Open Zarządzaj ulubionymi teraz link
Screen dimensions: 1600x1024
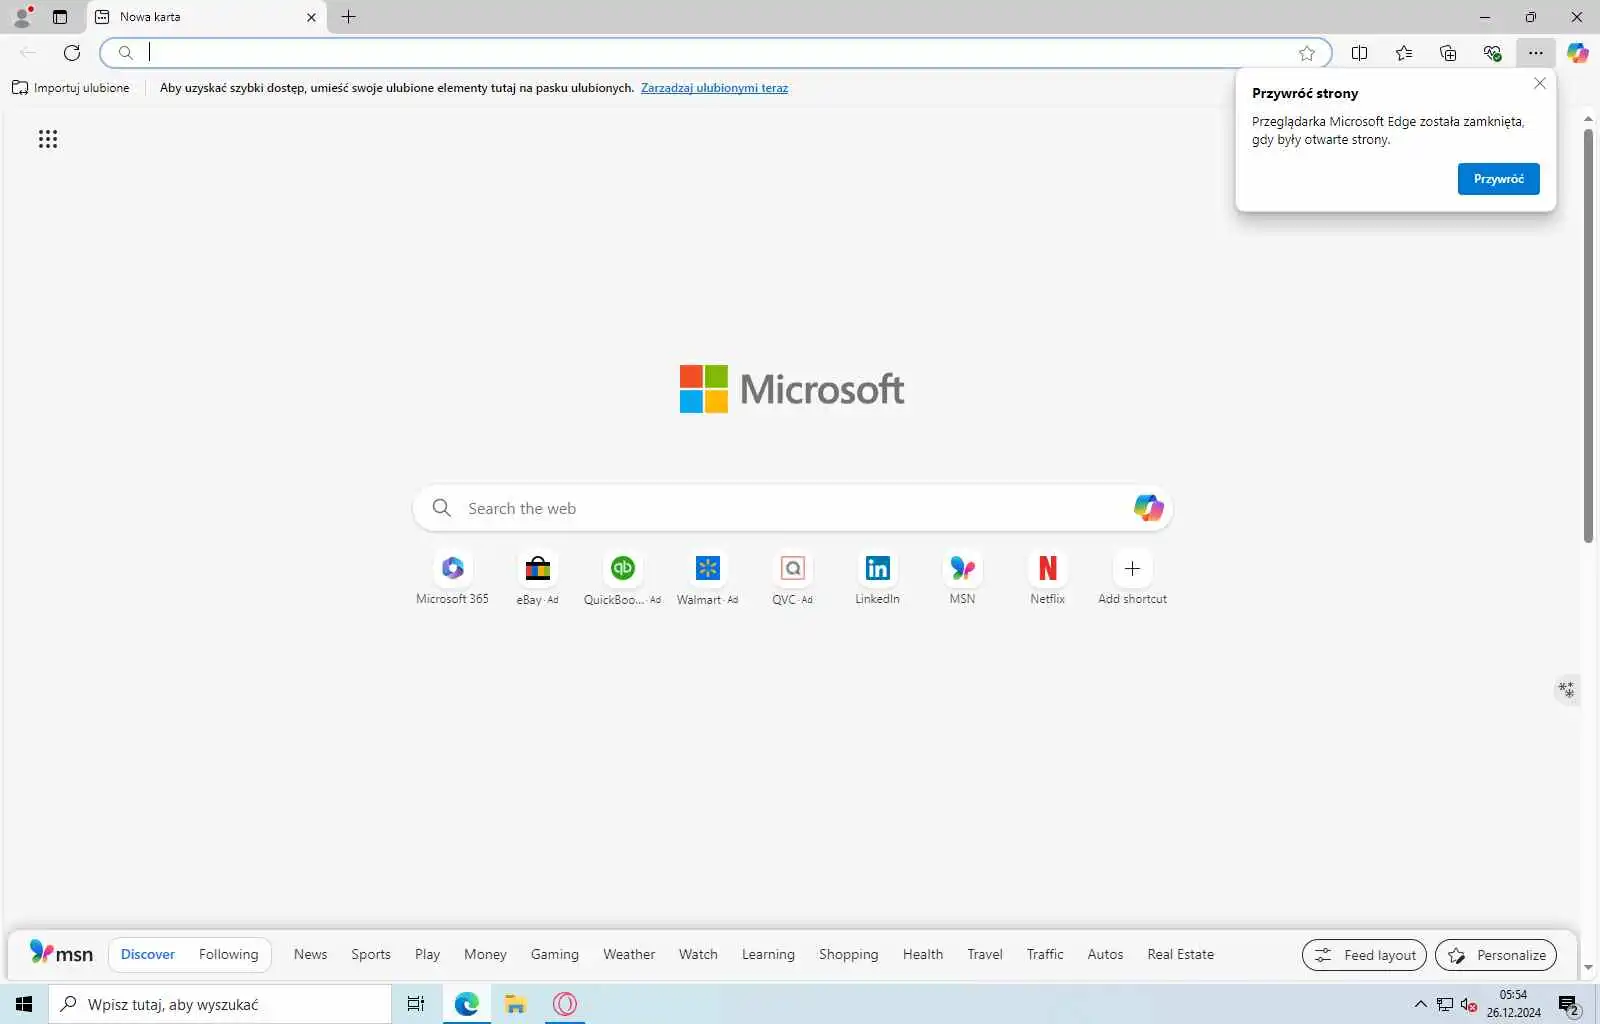tap(714, 88)
